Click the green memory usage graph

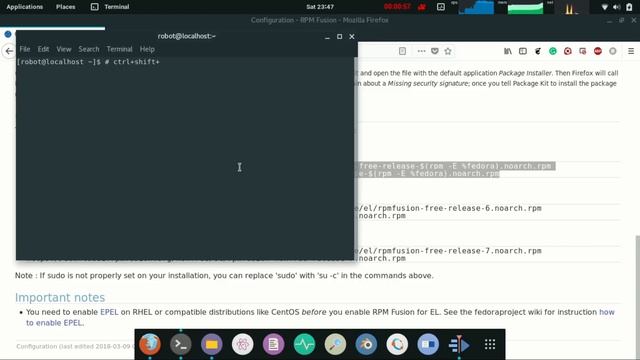click(x=525, y=7)
